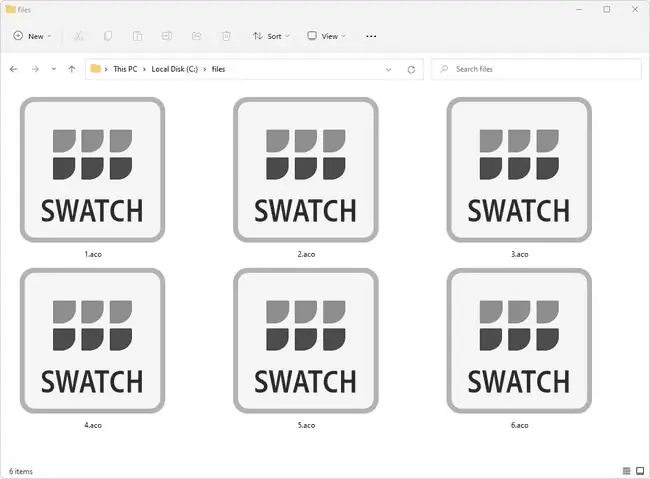Image resolution: width=650 pixels, height=479 pixels.
Task: Click the folder icon in title bar
Action: pos(10,9)
